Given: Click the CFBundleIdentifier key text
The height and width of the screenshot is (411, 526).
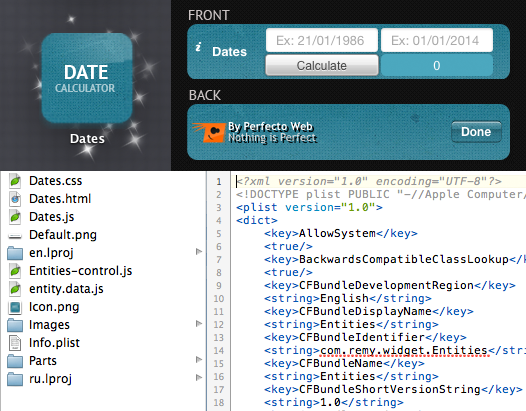Looking at the screenshot, I should coord(362,338).
